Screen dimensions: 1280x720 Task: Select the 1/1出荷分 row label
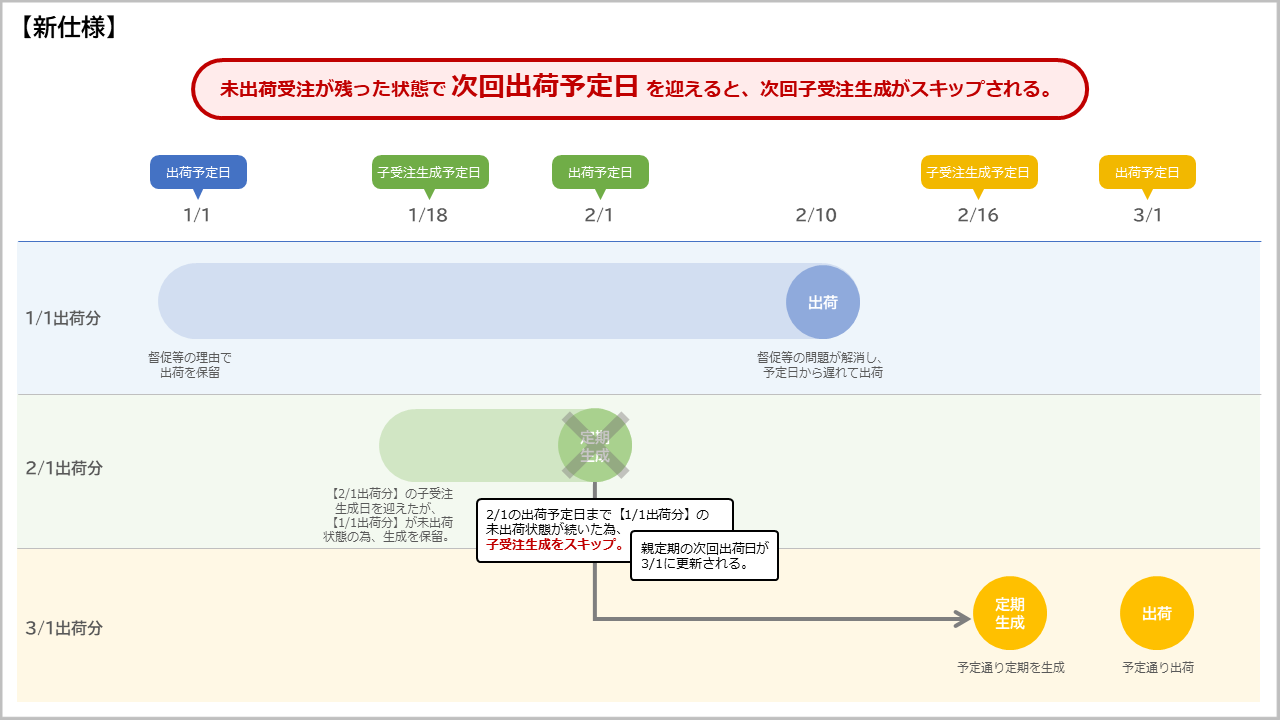64,318
